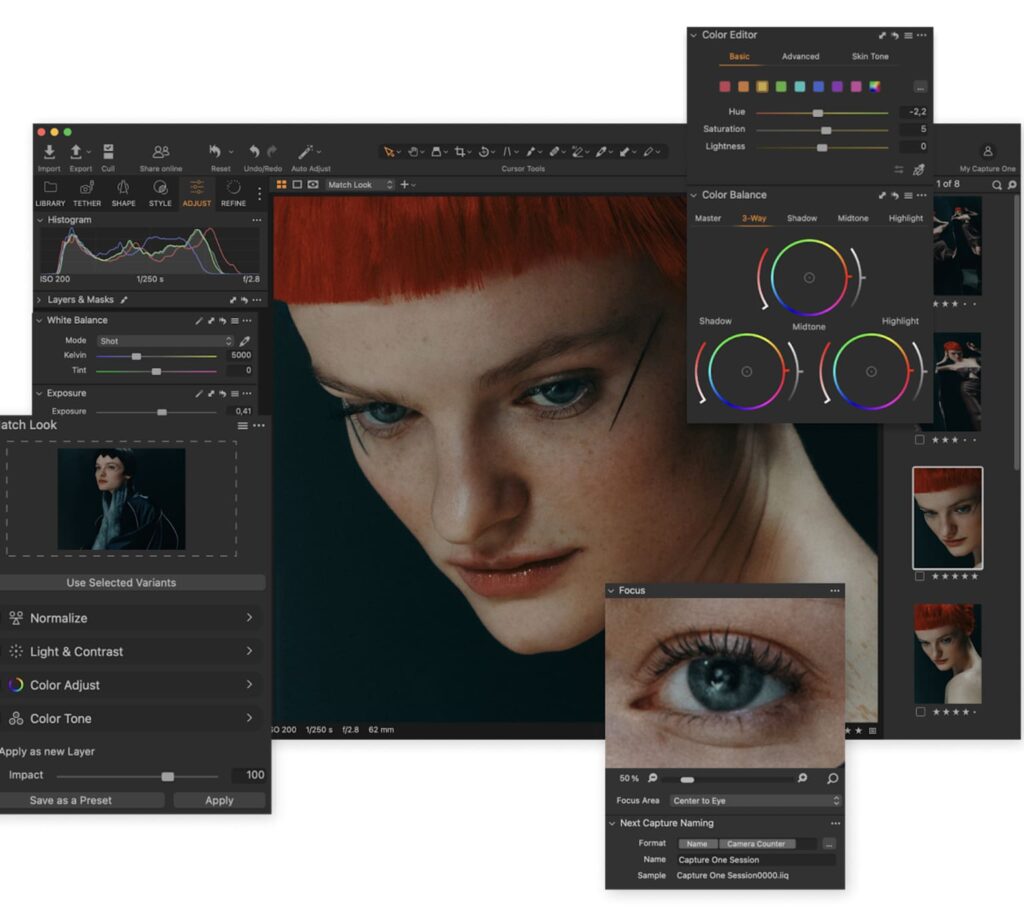This screenshot has height=909, width=1024.
Task: Click the Cull icon
Action: pyautogui.click(x=108, y=152)
